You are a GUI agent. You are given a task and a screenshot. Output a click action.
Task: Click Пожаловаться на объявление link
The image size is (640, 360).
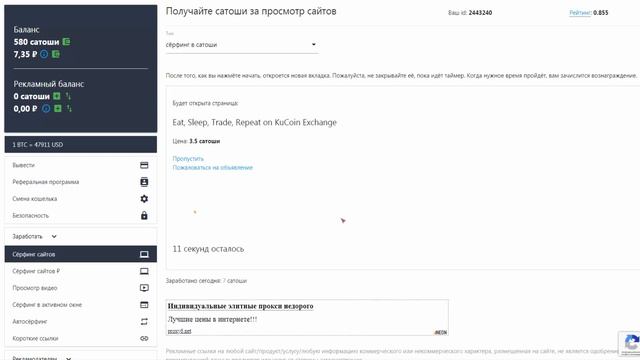tap(212, 167)
